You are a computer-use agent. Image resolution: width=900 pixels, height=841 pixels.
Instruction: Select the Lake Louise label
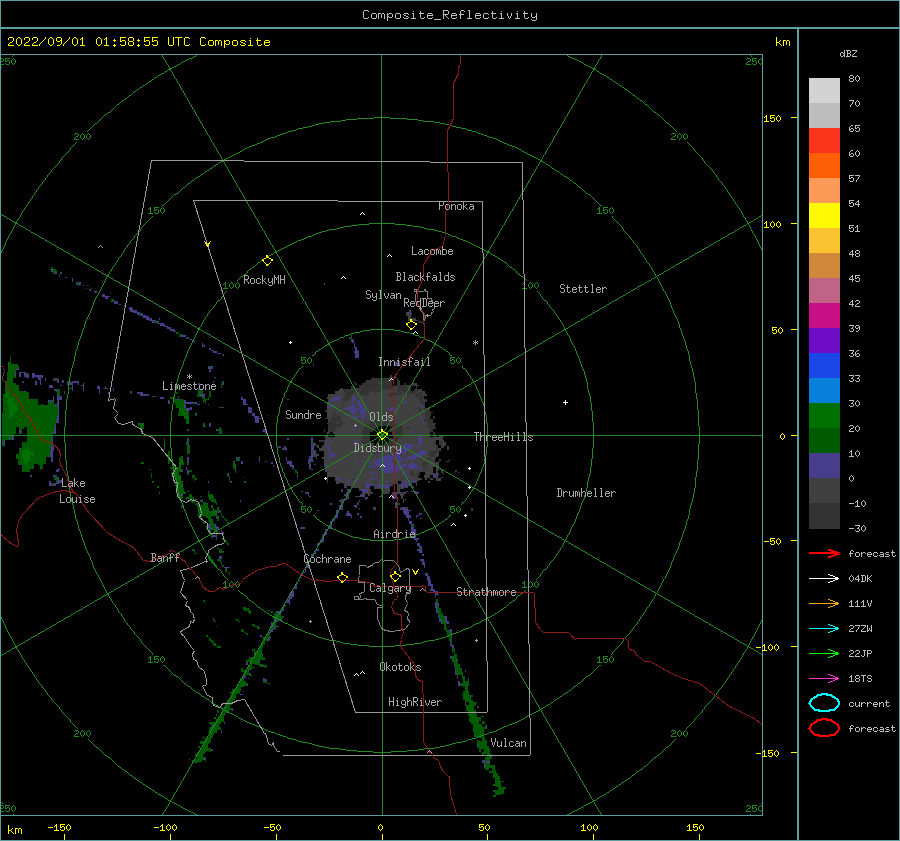pos(77,491)
